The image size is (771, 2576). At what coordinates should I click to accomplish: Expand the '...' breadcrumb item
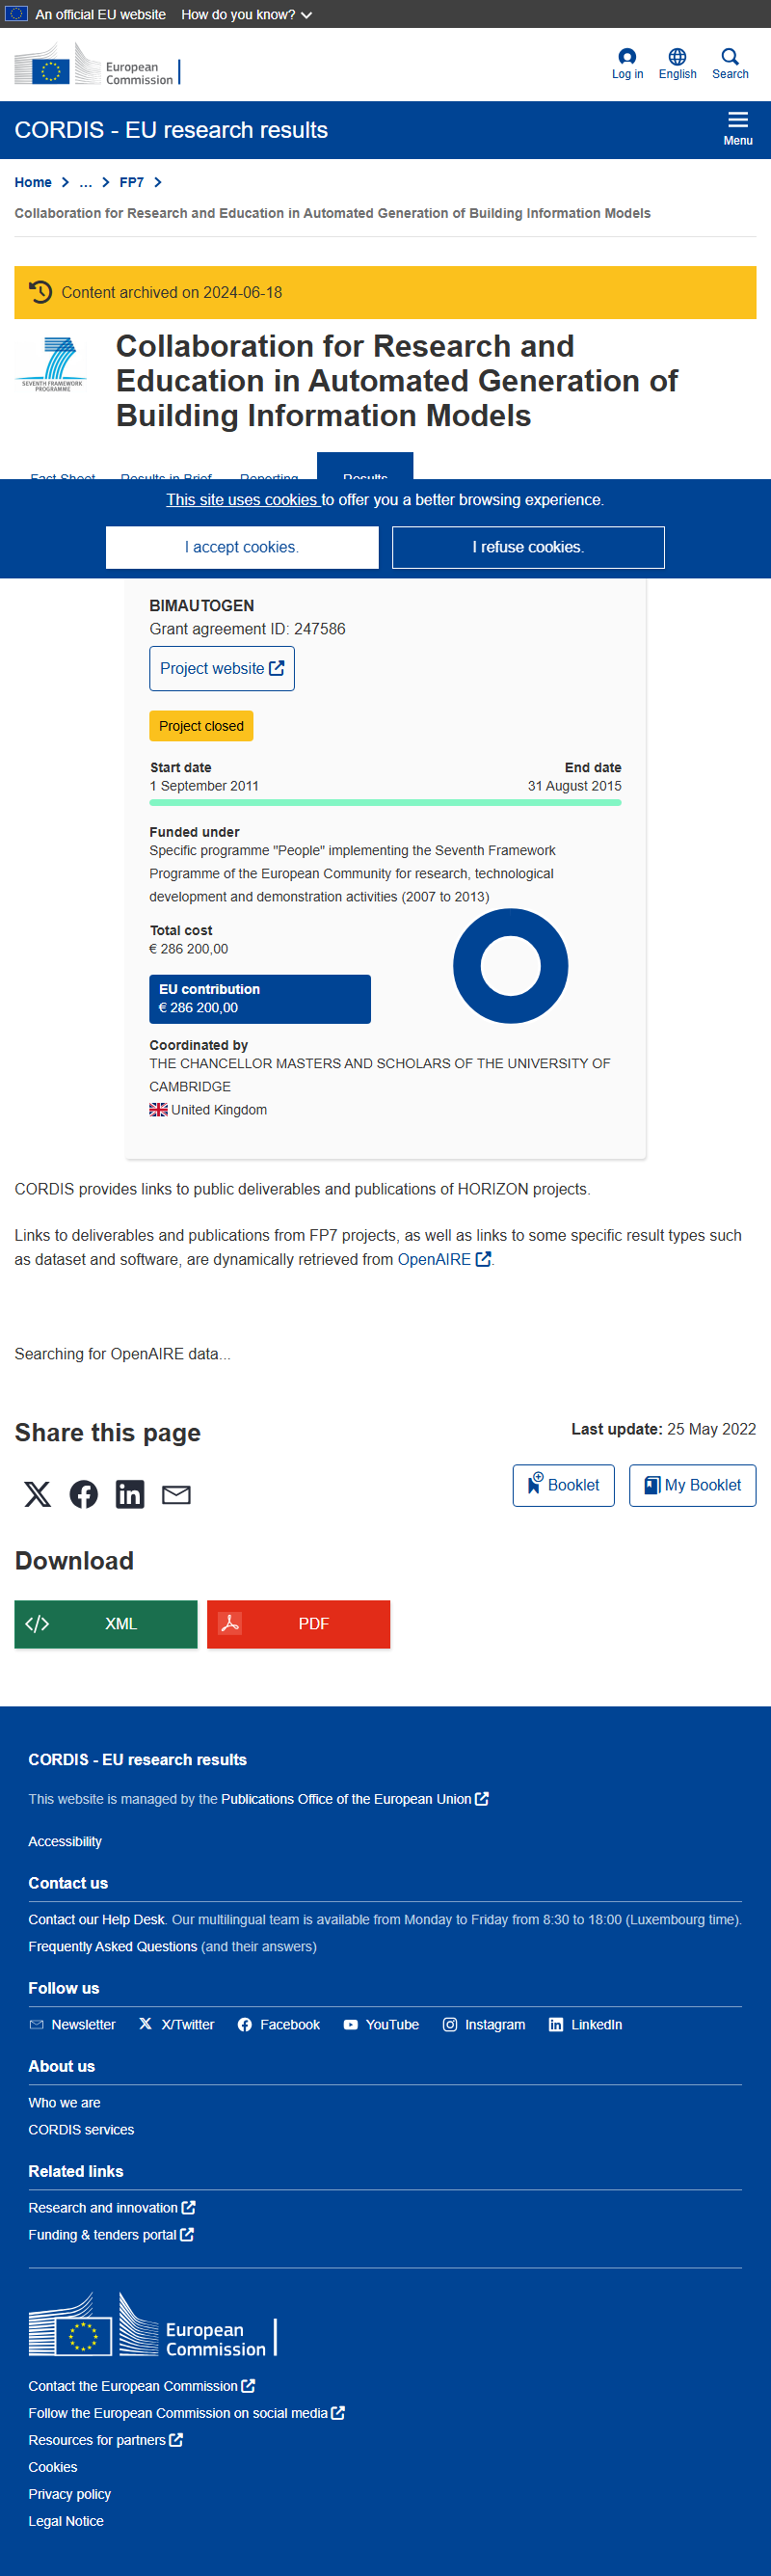[86, 182]
